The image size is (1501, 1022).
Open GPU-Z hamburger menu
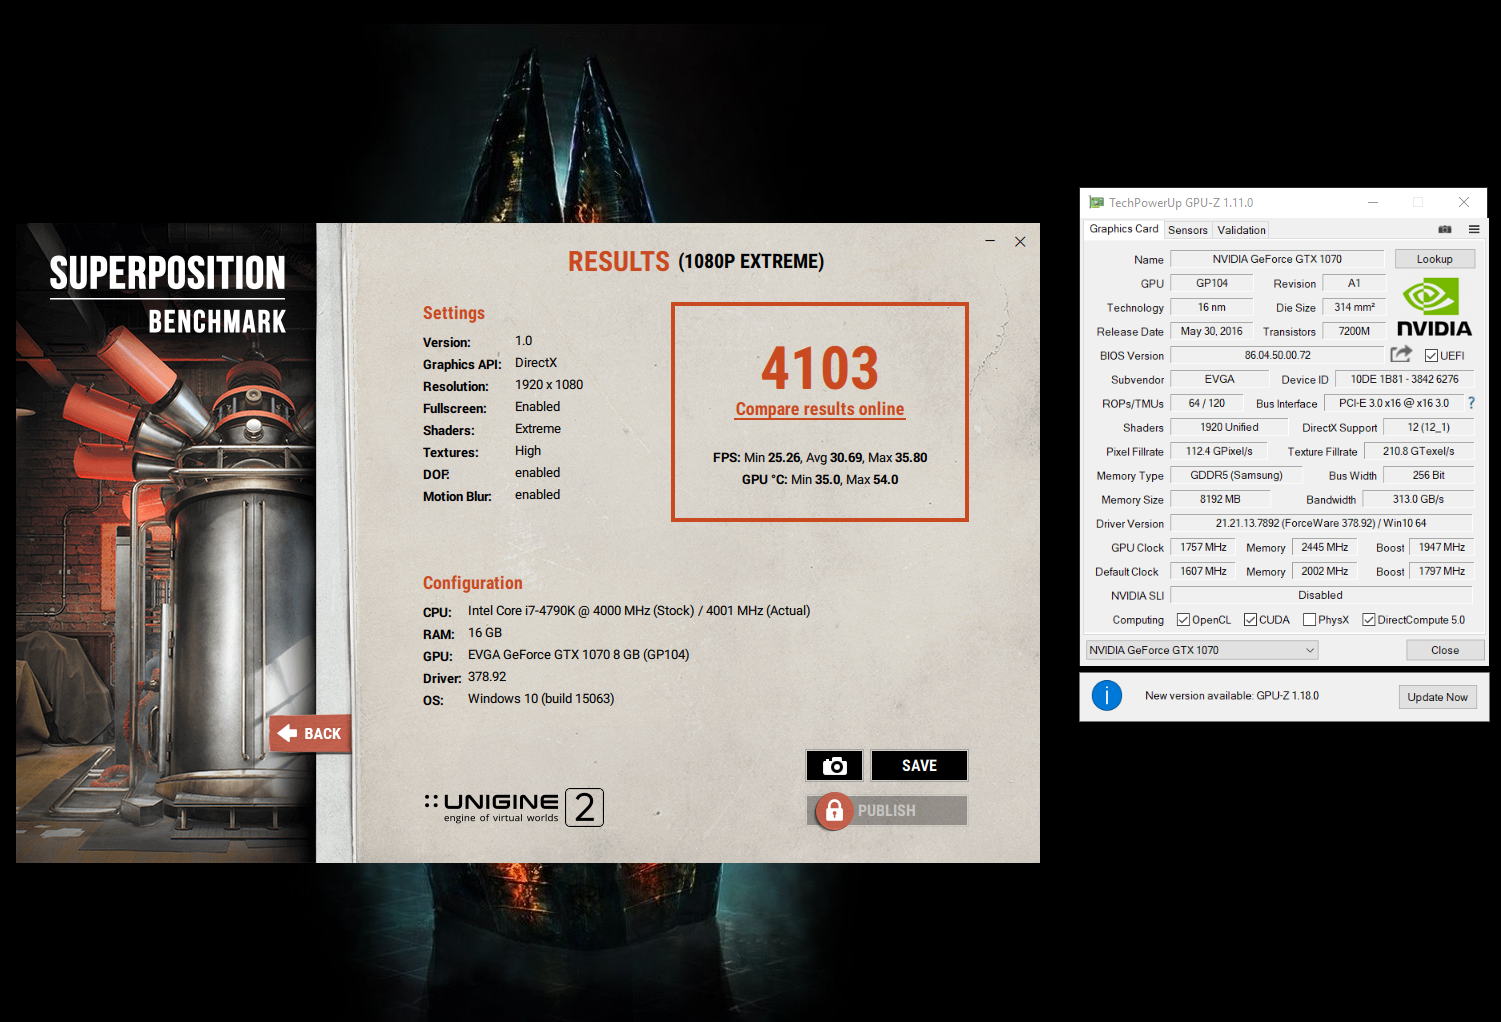tap(1474, 230)
